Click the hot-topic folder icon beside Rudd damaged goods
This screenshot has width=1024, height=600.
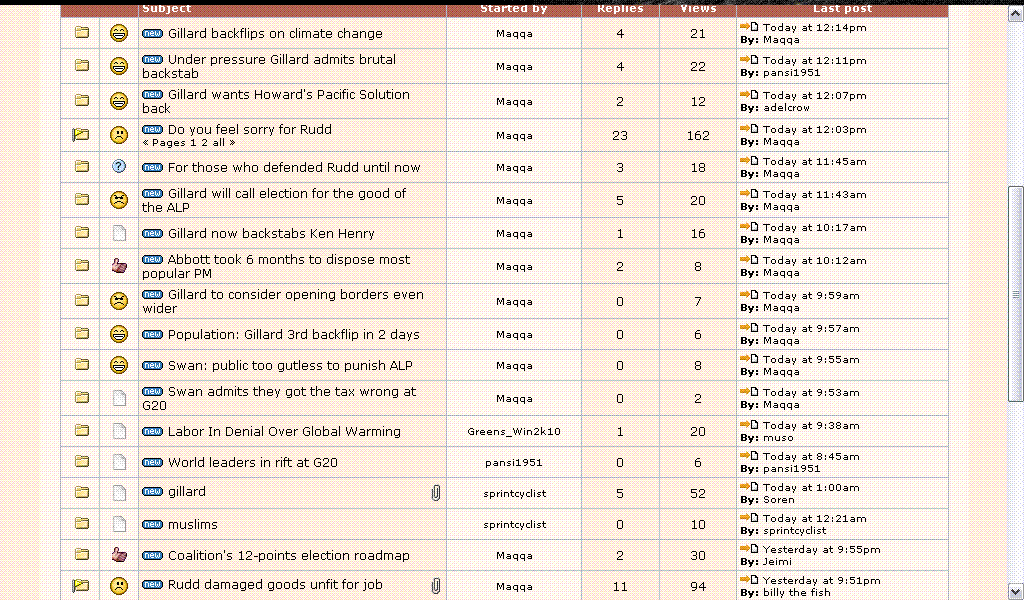80,585
